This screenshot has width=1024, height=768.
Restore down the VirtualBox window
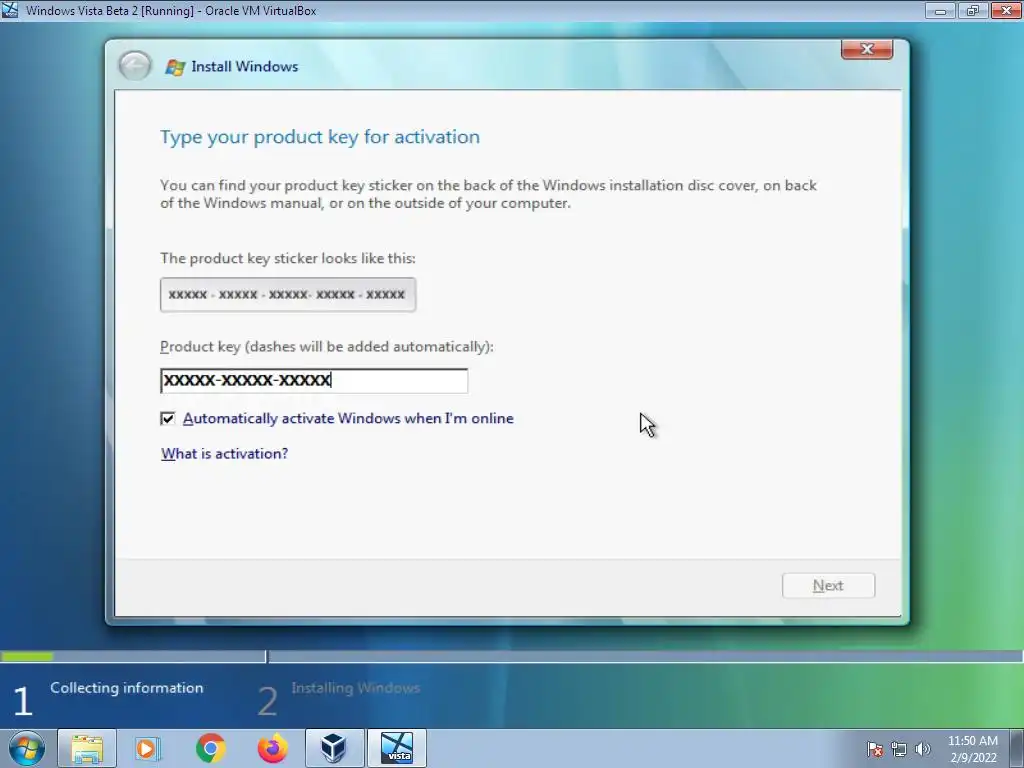coord(973,10)
